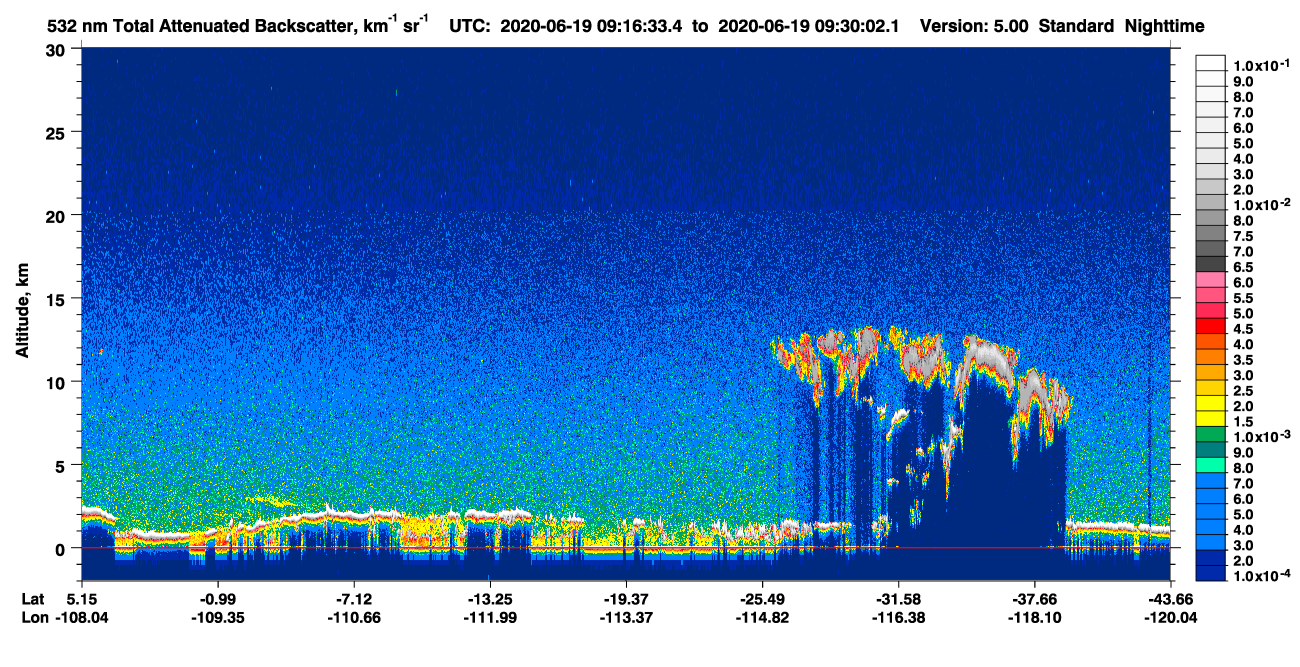
Task: Click longitude value -110.66
Action: click(x=353, y=617)
